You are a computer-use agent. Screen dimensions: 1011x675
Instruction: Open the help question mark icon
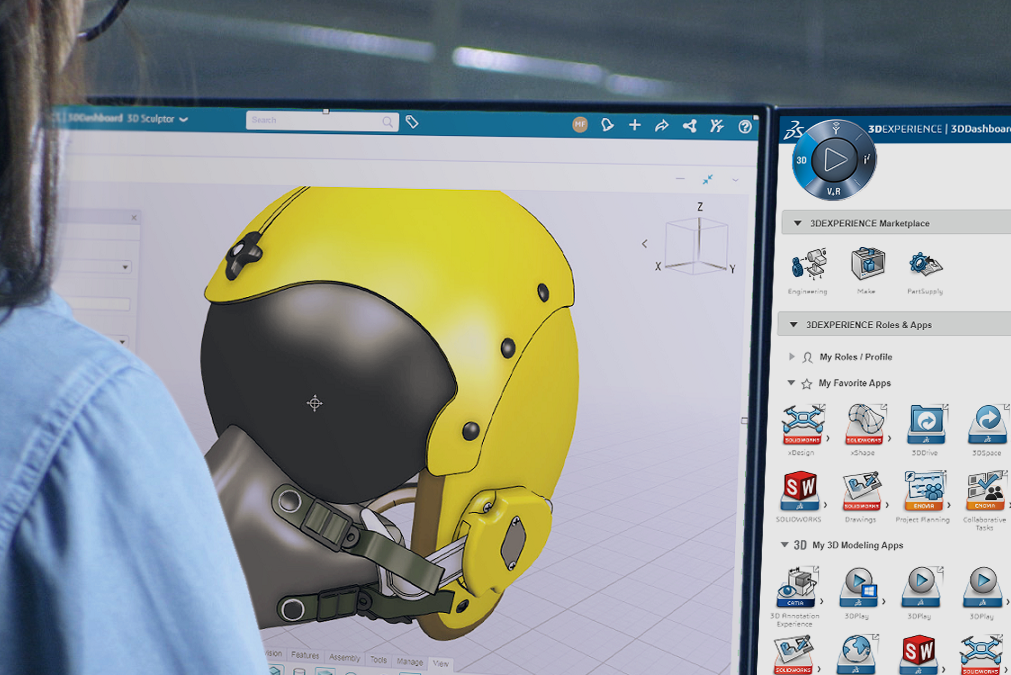coord(745,126)
